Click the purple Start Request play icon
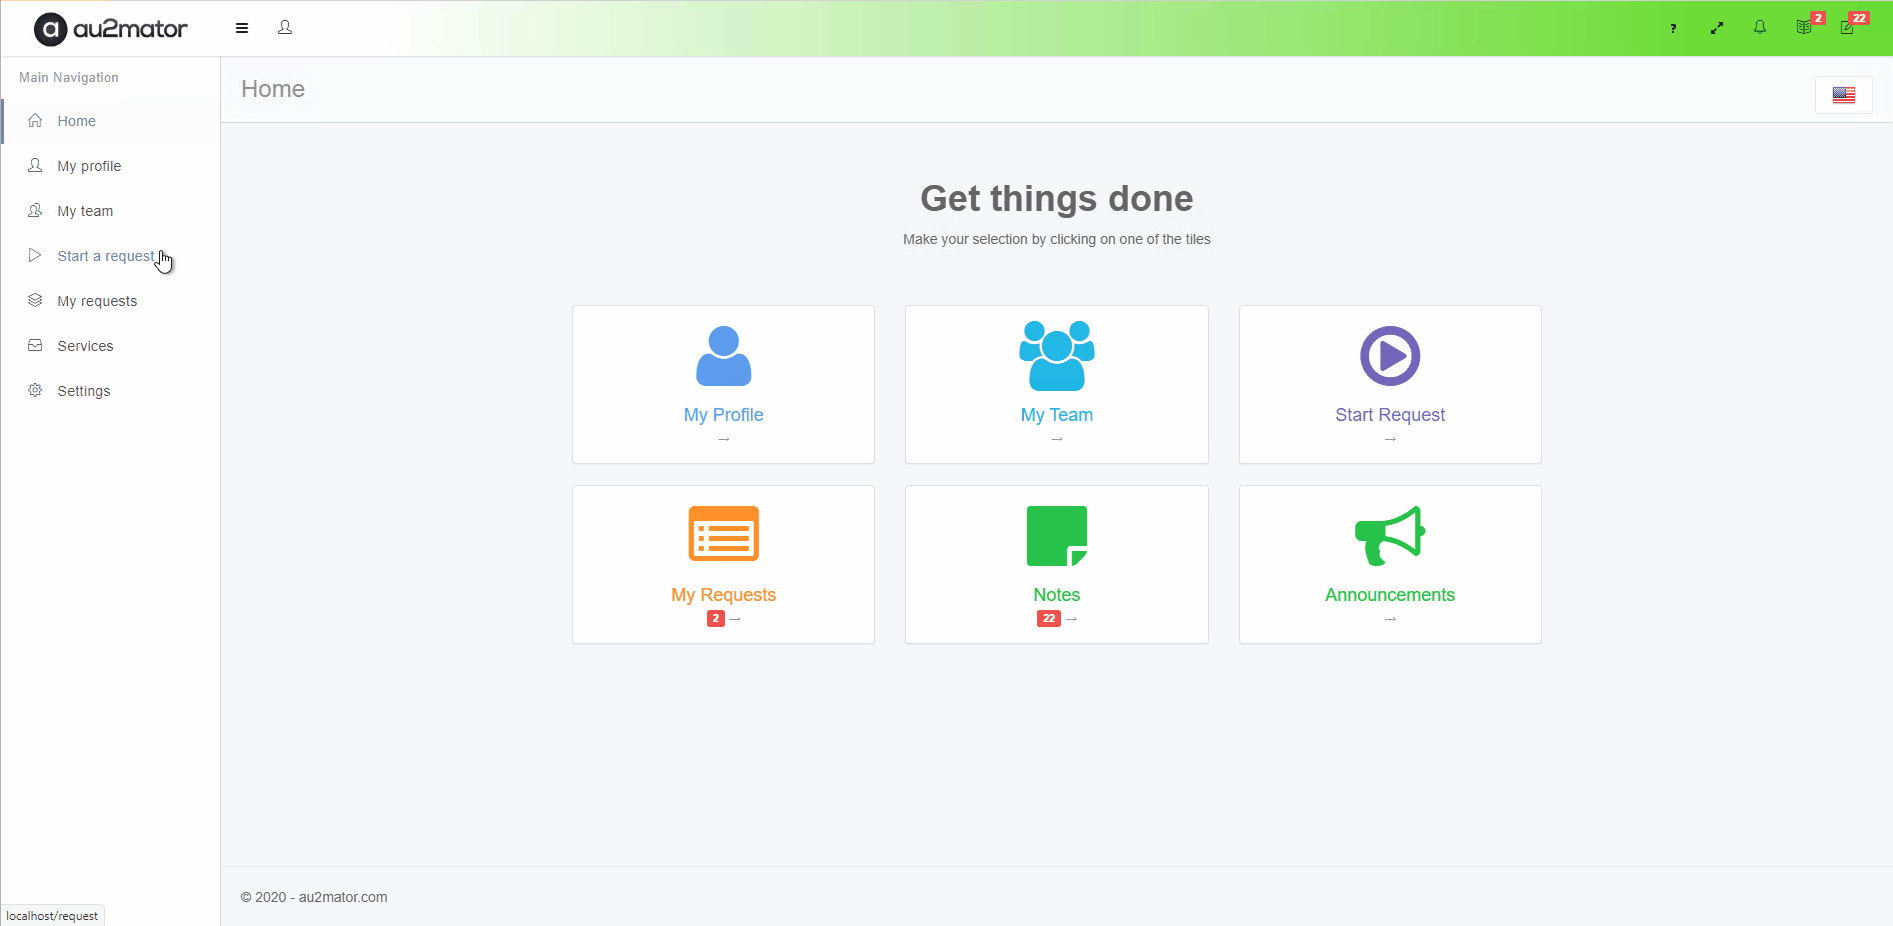 click(x=1389, y=356)
